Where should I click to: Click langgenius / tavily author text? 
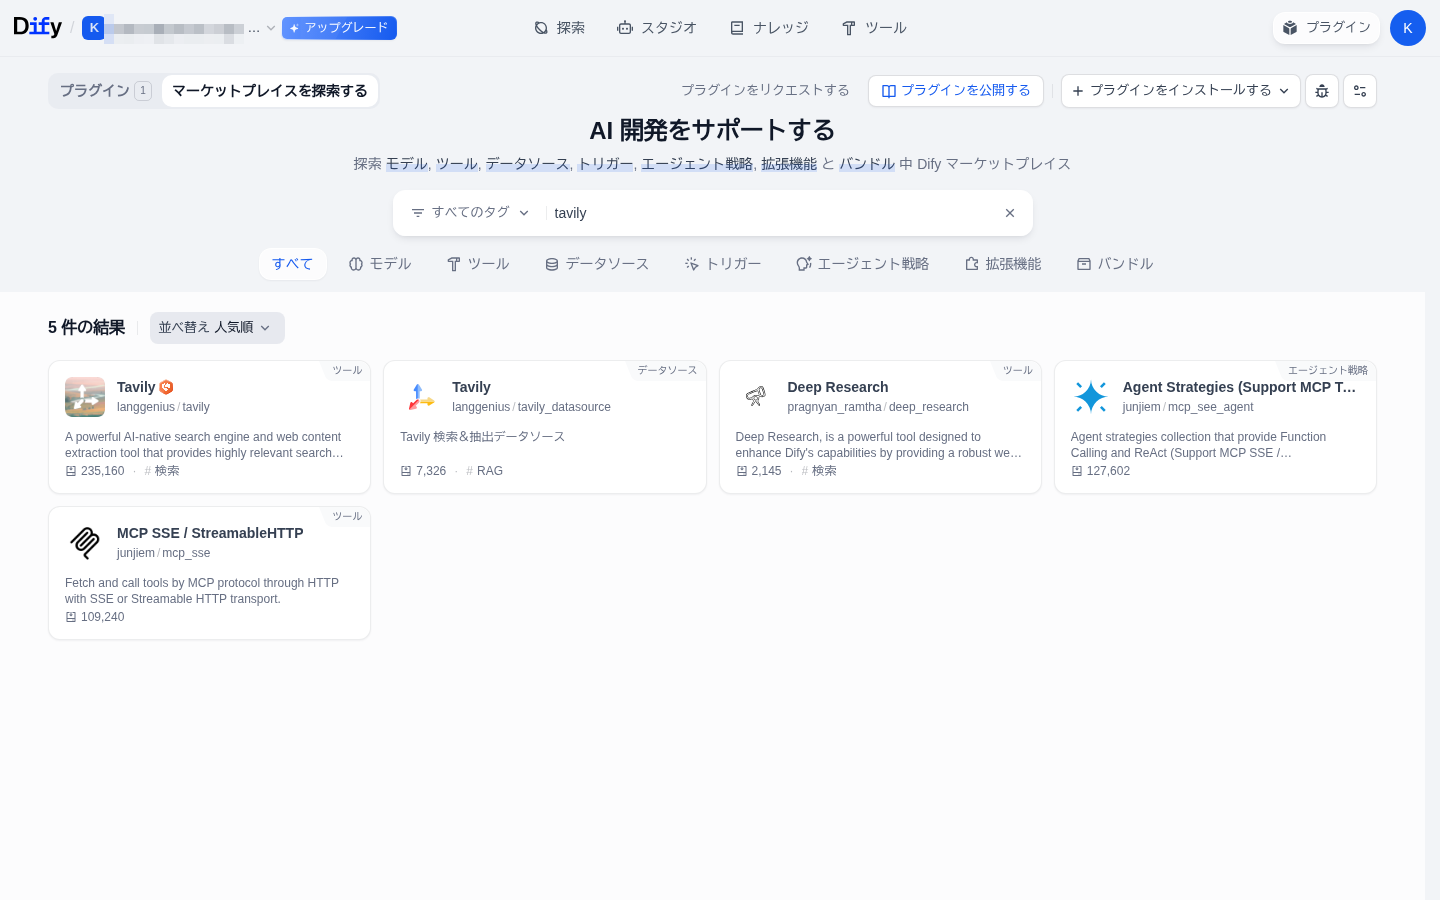click(163, 407)
